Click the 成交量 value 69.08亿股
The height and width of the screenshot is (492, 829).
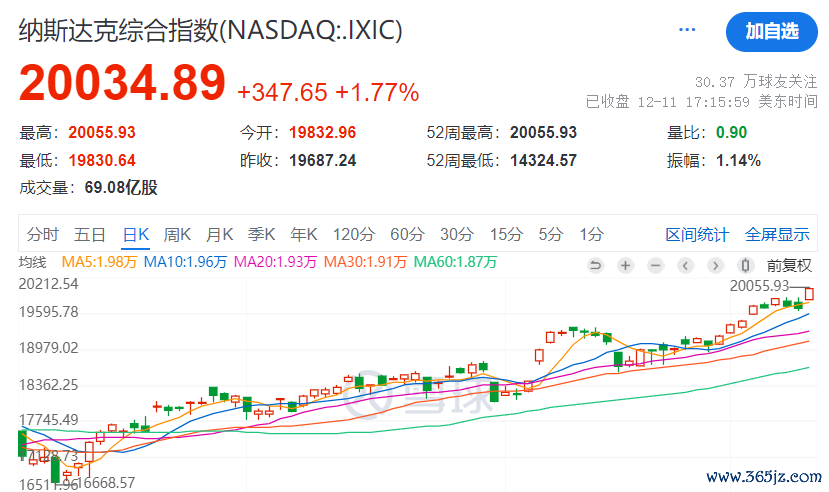click(x=121, y=188)
